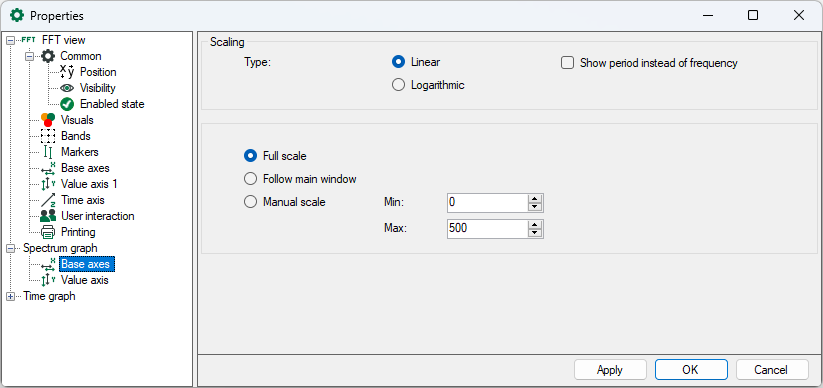This screenshot has width=823, height=388.
Task: Click the Apply button
Action: [x=610, y=370]
